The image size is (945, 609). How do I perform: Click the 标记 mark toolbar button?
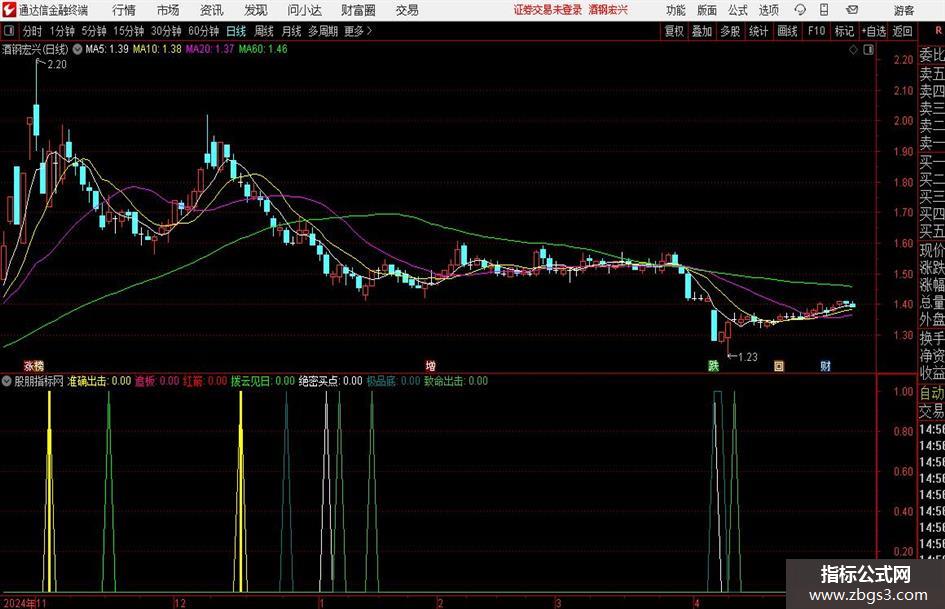point(844,31)
